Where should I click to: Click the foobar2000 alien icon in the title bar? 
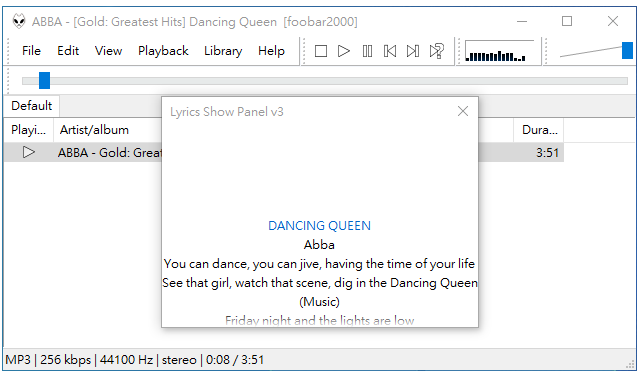[x=18, y=21]
